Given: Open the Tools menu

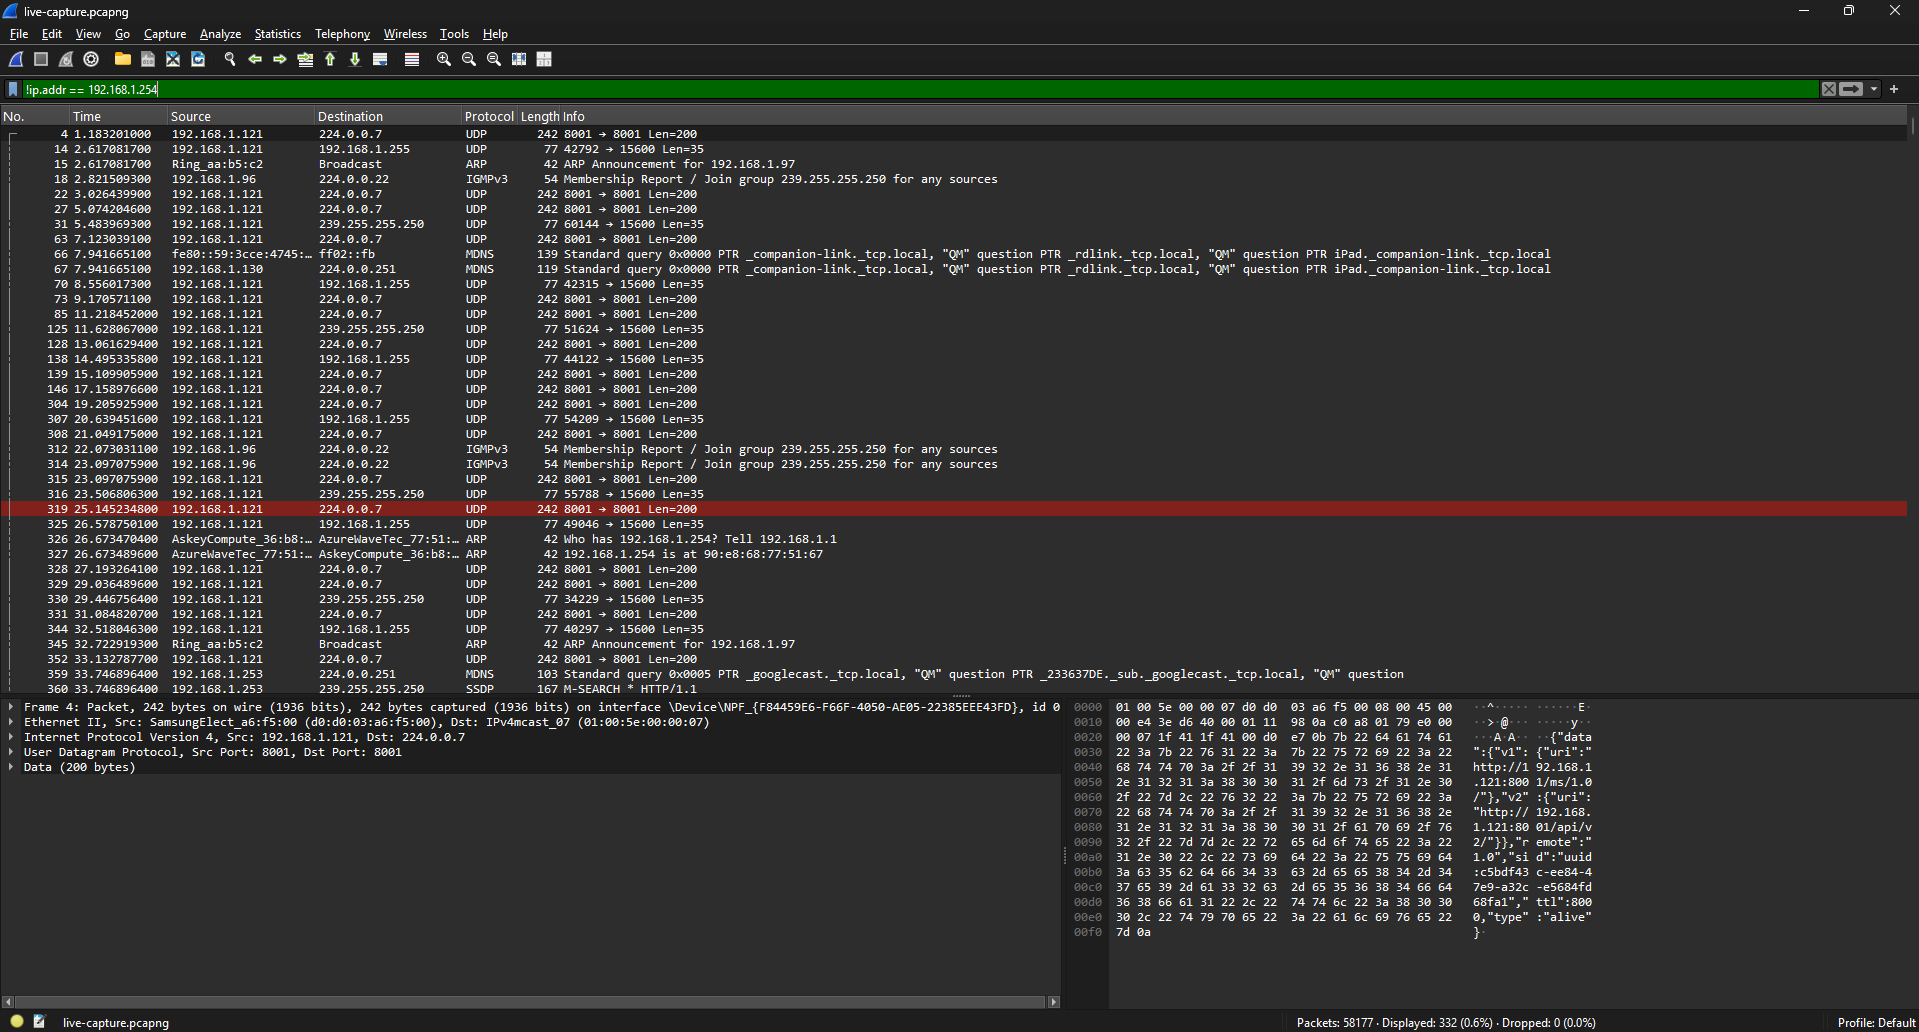Looking at the screenshot, I should coord(454,34).
